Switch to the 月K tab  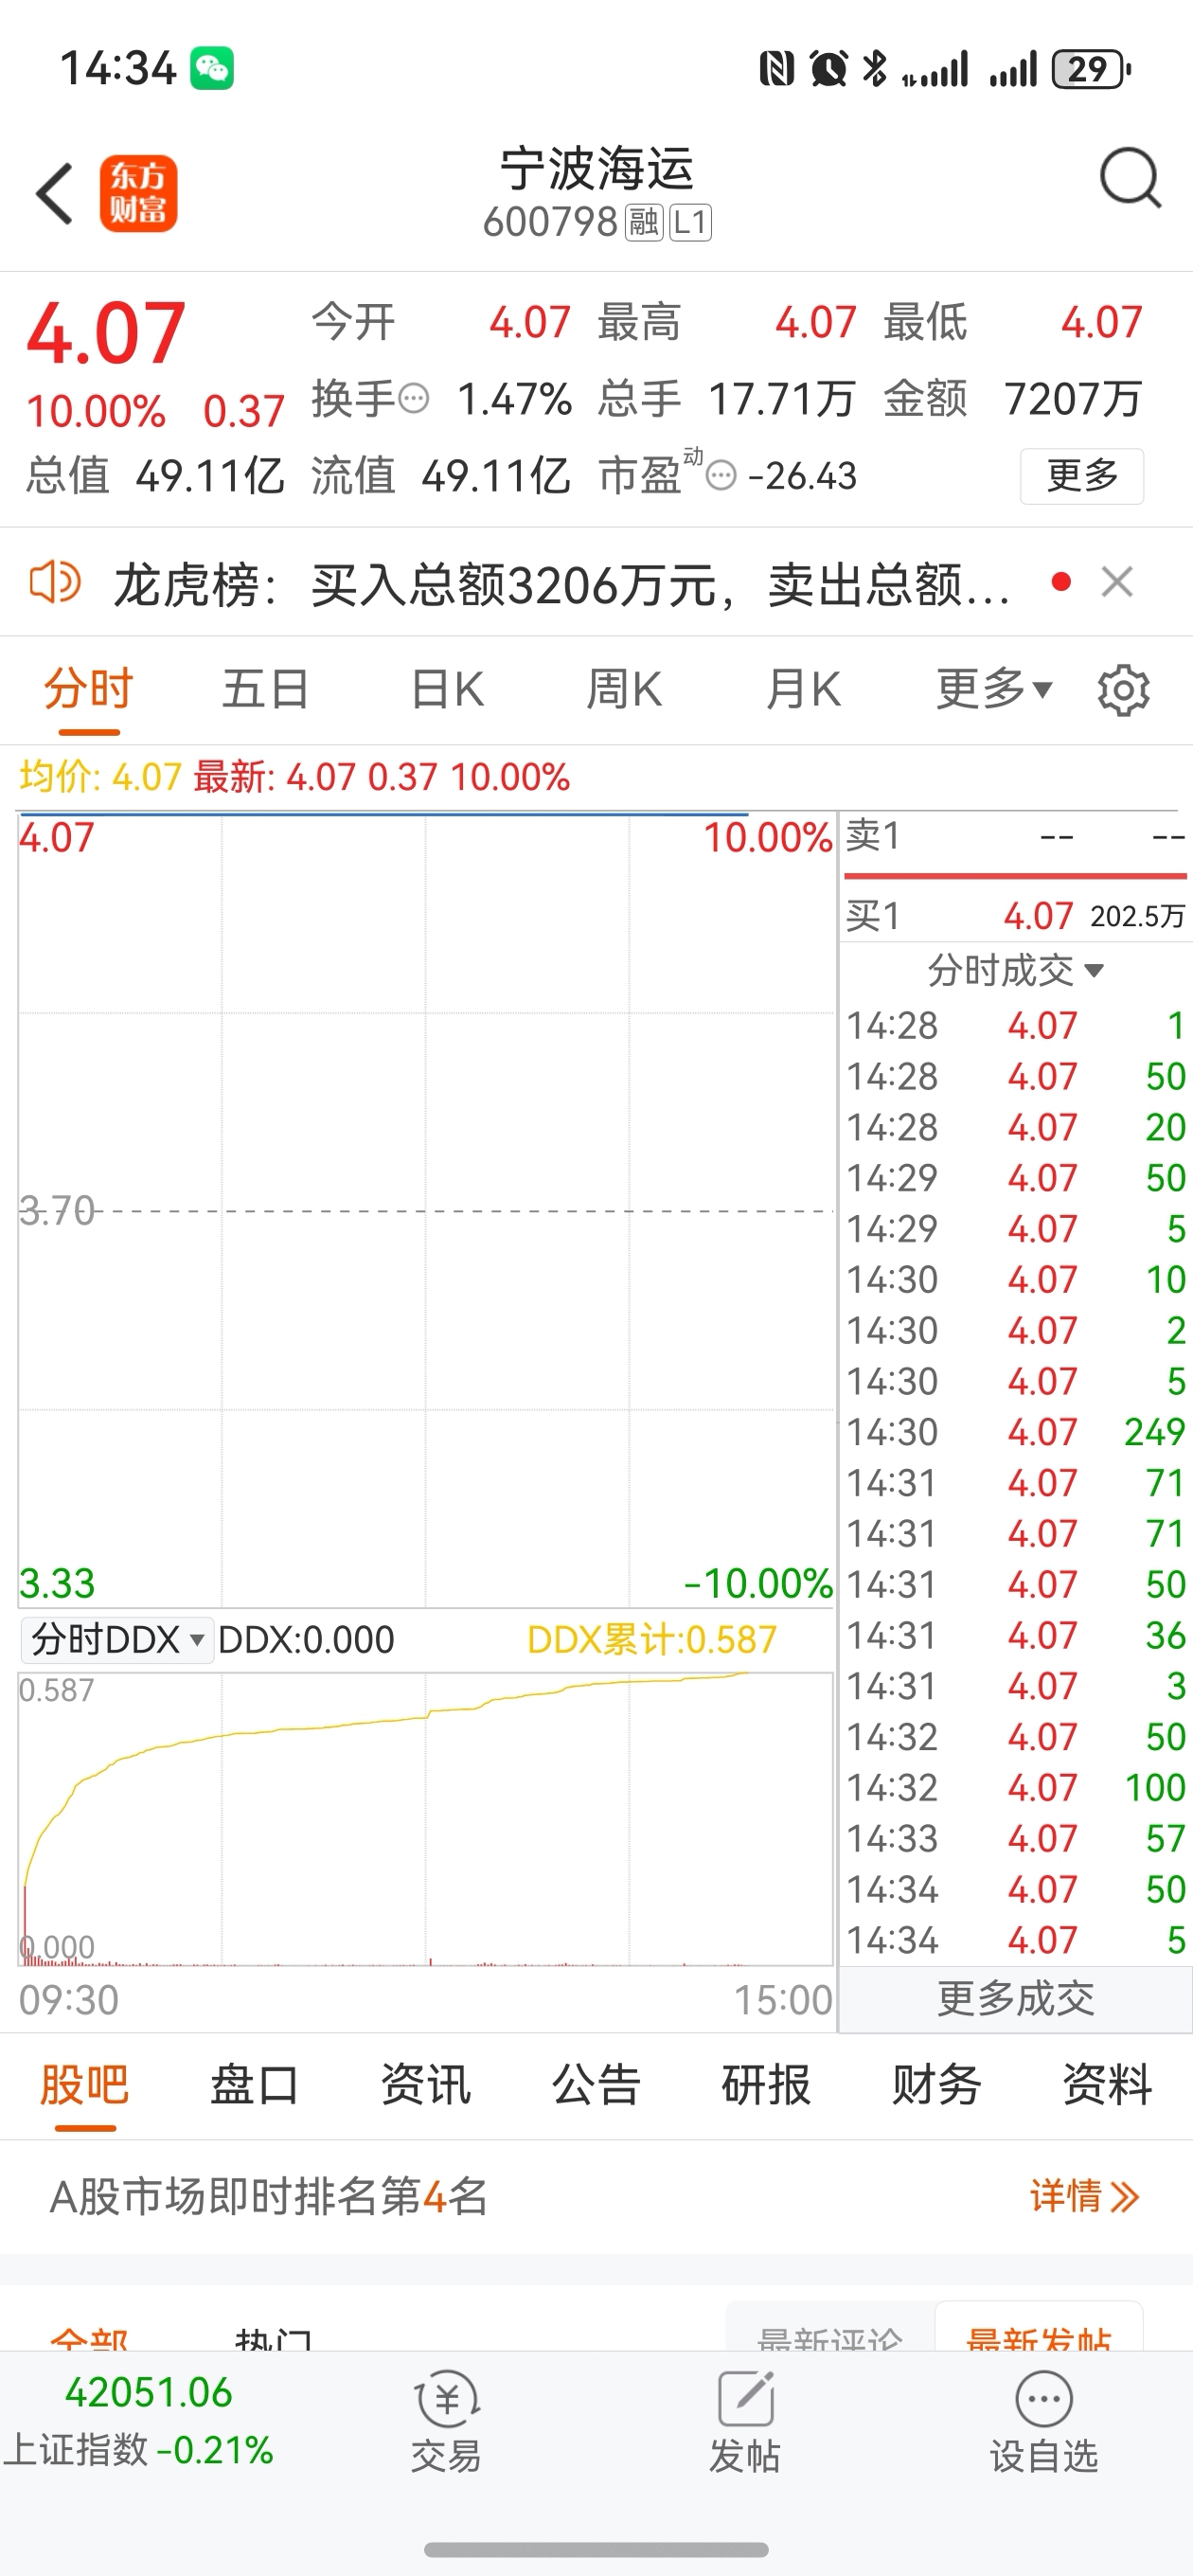point(802,689)
